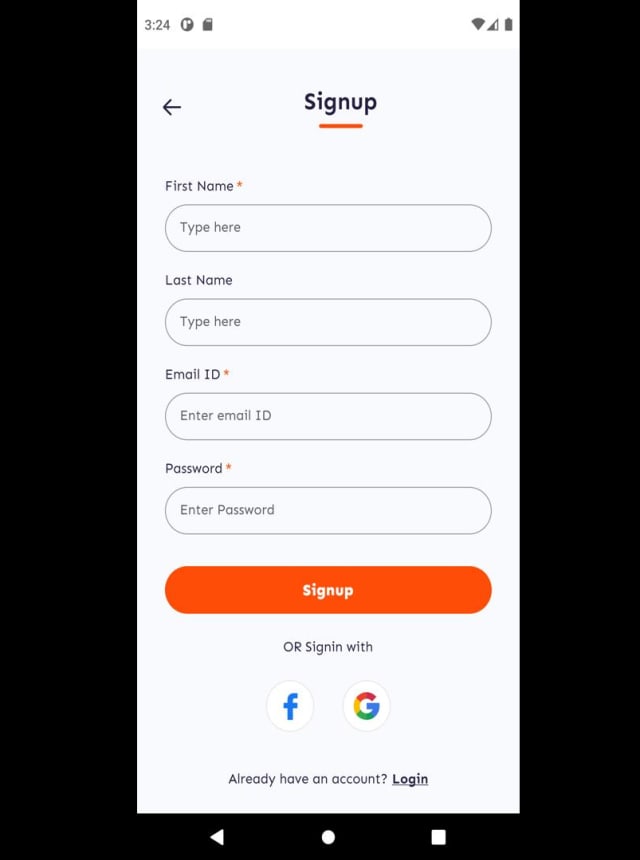Tap the cellular signal icon
The image size is (640, 860).
click(x=492, y=24)
